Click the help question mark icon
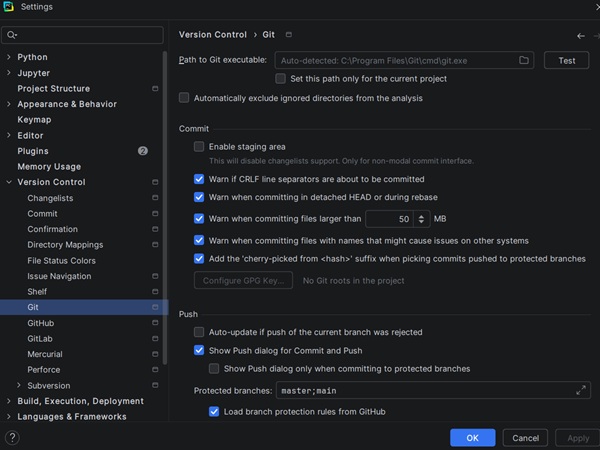 12,437
